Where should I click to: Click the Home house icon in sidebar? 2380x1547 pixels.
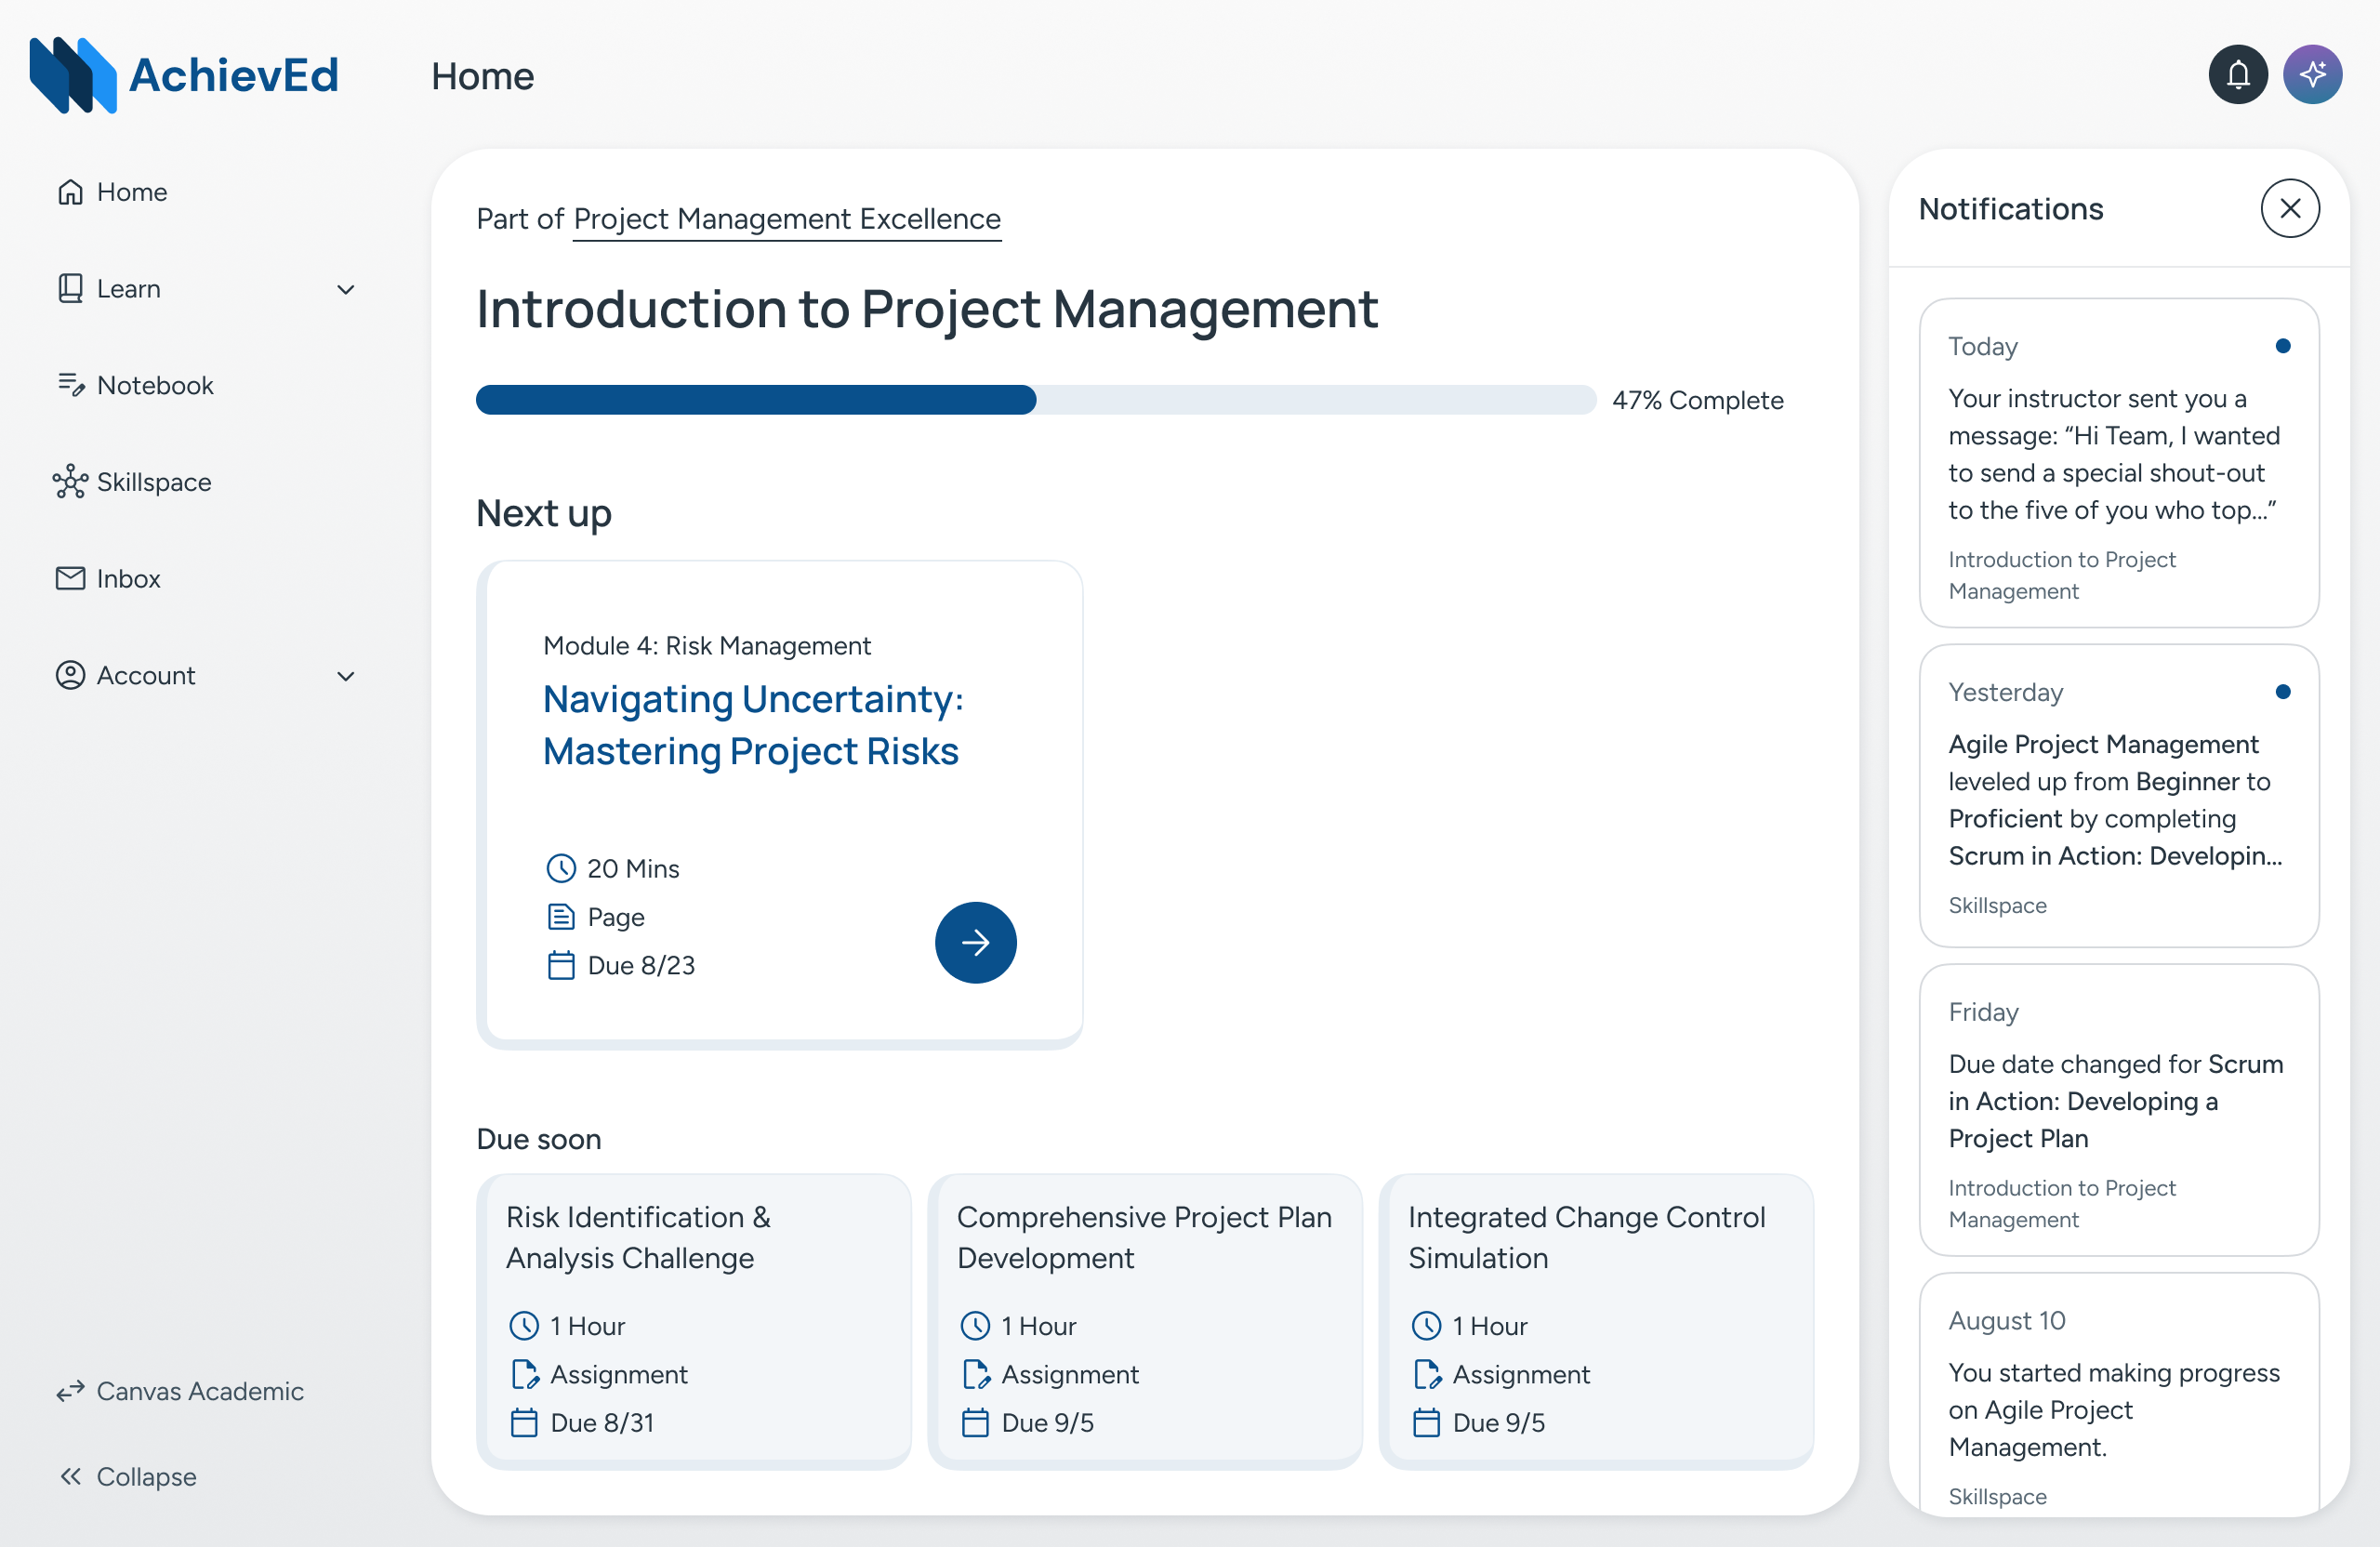70,192
